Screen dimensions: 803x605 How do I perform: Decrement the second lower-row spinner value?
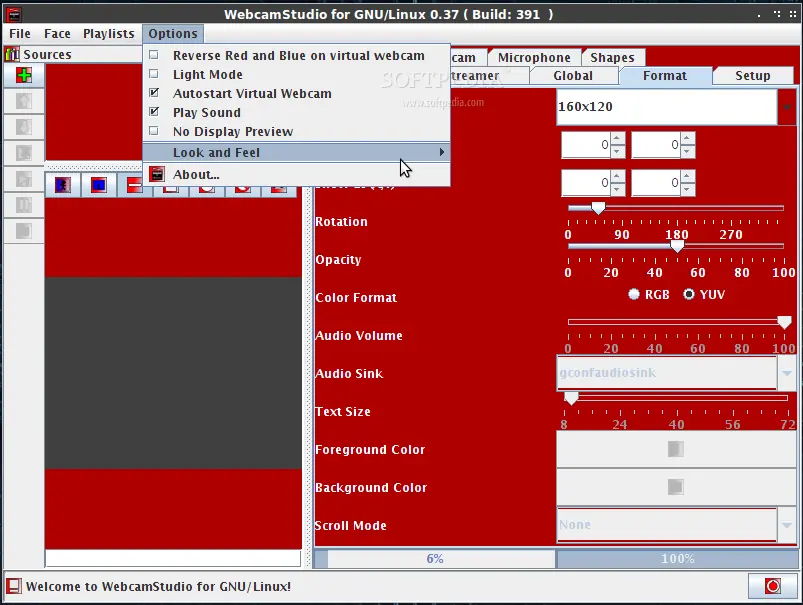[x=688, y=190]
